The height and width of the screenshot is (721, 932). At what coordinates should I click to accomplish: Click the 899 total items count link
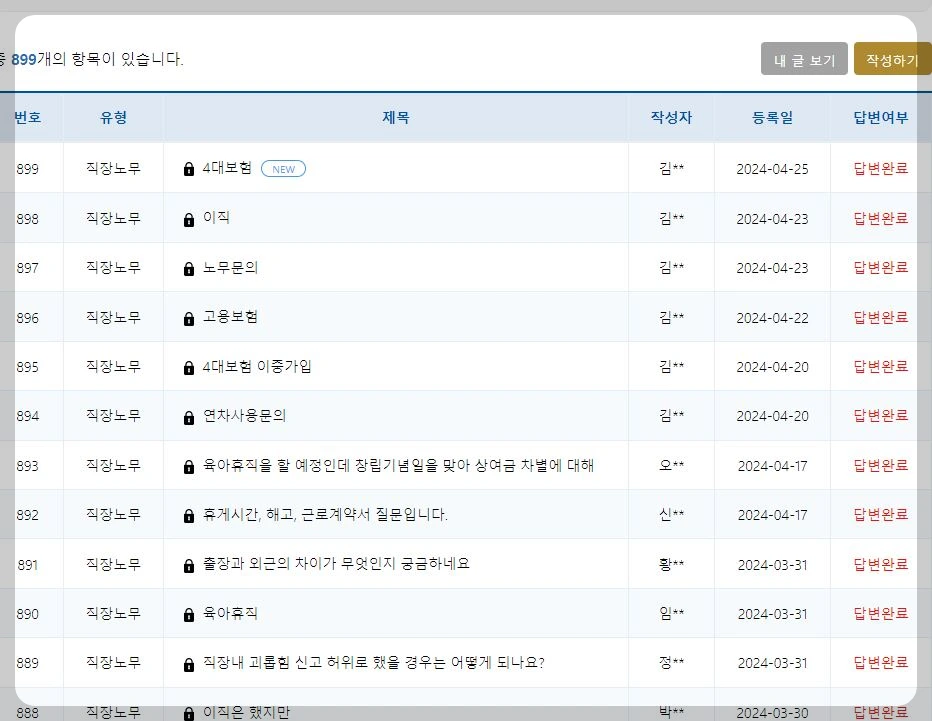(x=22, y=59)
